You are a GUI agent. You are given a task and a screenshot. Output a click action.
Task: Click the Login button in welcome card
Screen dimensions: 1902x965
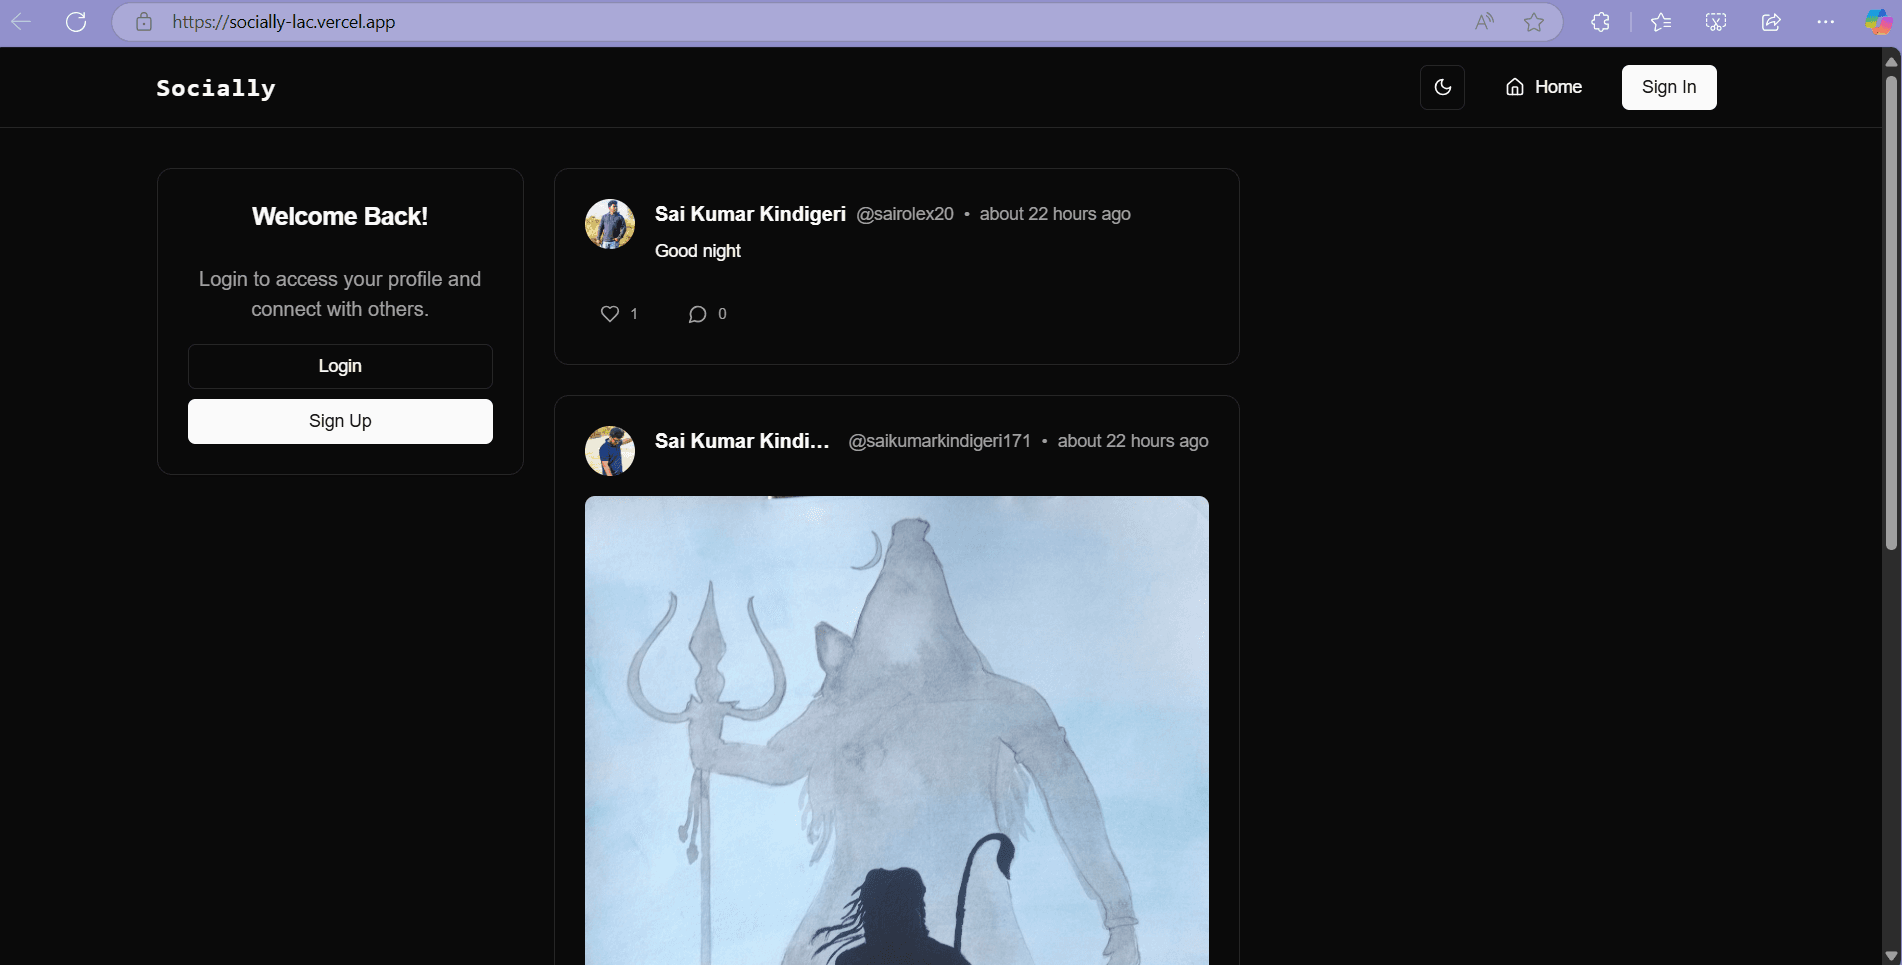[x=340, y=366]
